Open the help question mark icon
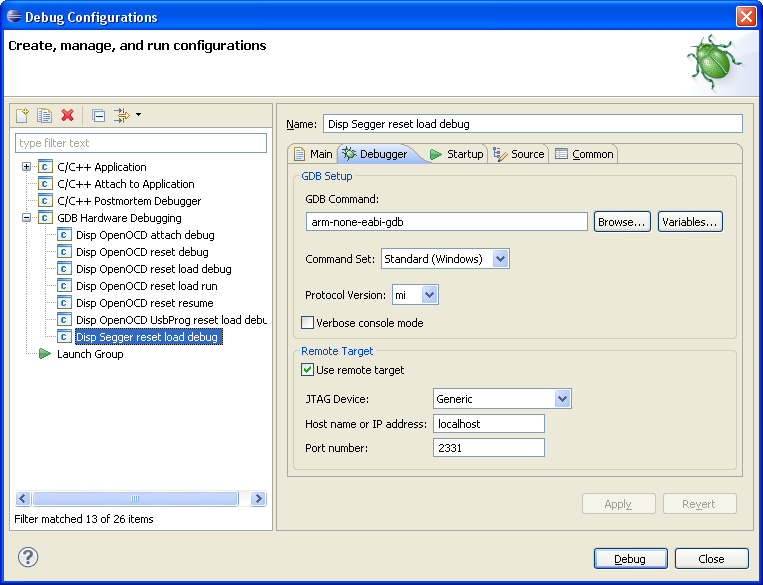Screen dimensions: 763x585 (x=28, y=557)
